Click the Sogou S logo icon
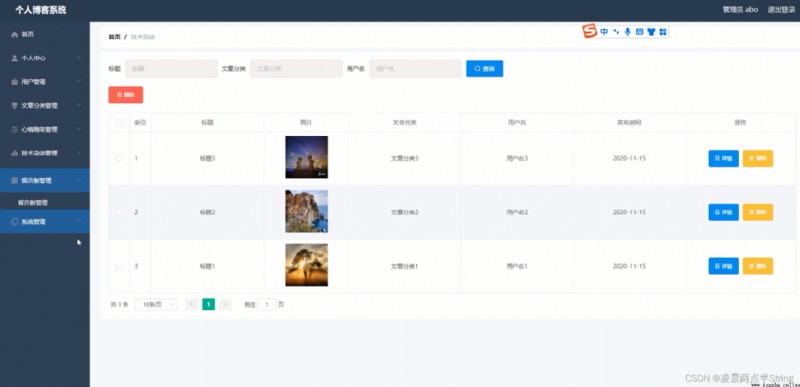Viewport: 800px width, 387px height. pos(590,31)
